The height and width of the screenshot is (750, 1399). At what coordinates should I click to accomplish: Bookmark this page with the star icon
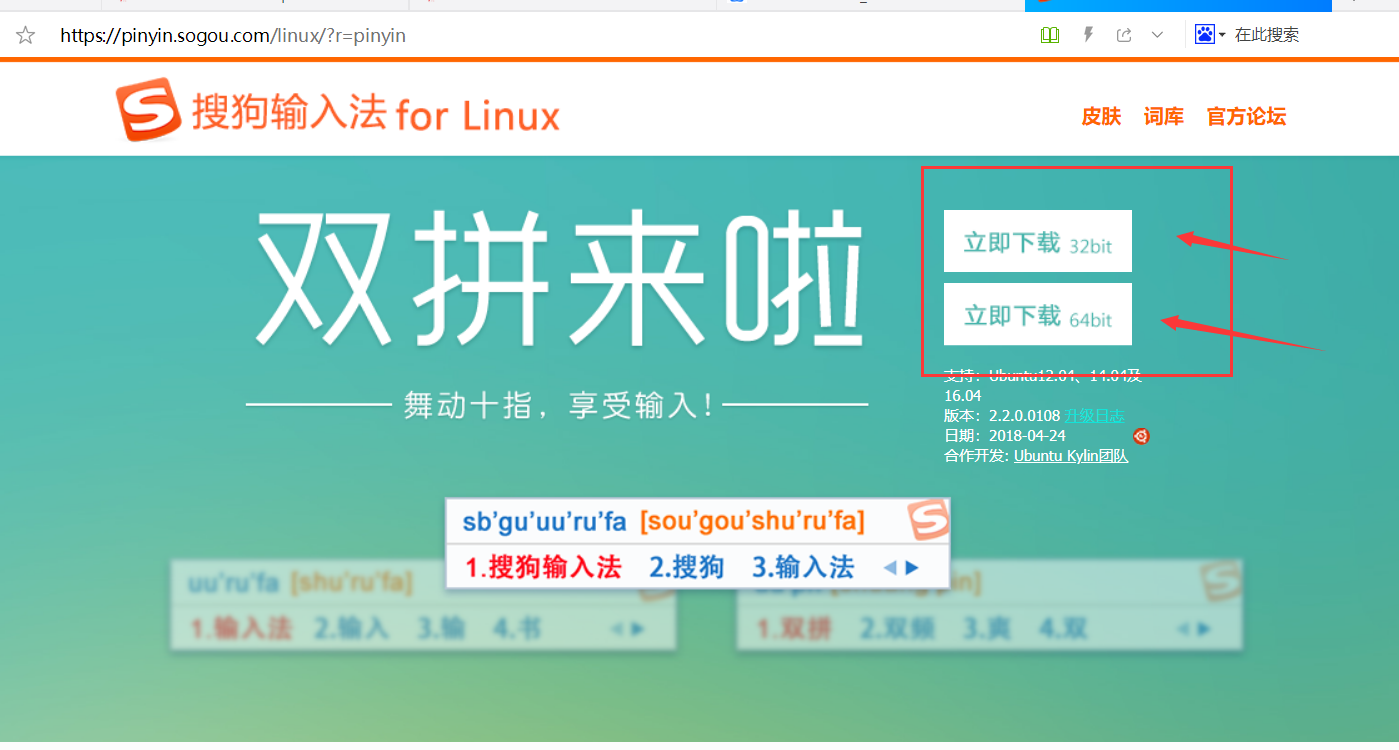click(x=26, y=35)
